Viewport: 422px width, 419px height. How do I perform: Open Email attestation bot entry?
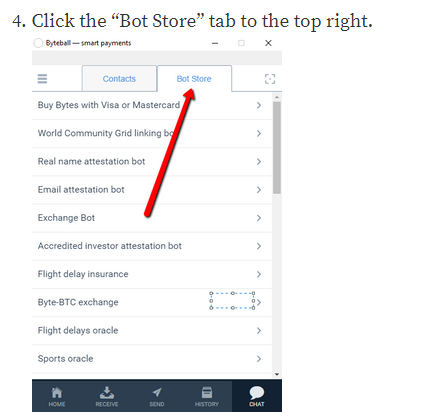152,190
